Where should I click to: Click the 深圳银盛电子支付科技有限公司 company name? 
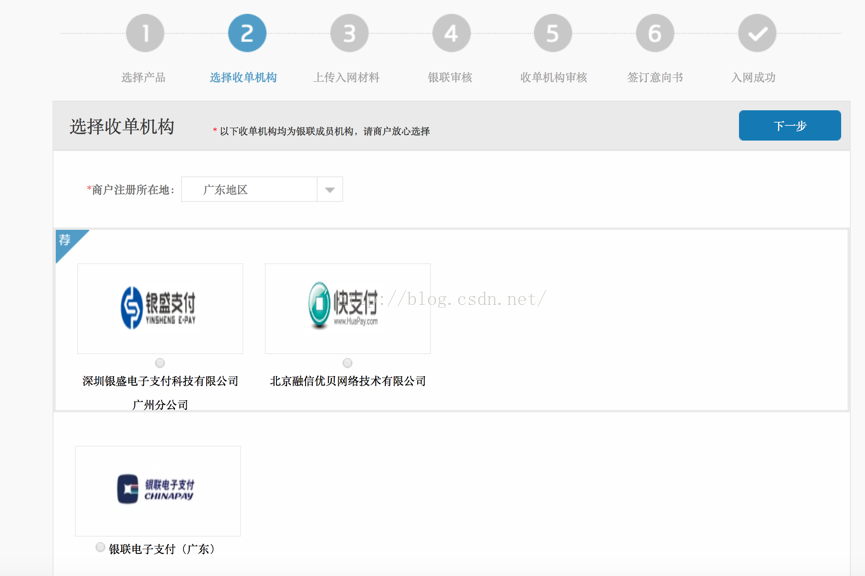pyautogui.click(x=160, y=381)
